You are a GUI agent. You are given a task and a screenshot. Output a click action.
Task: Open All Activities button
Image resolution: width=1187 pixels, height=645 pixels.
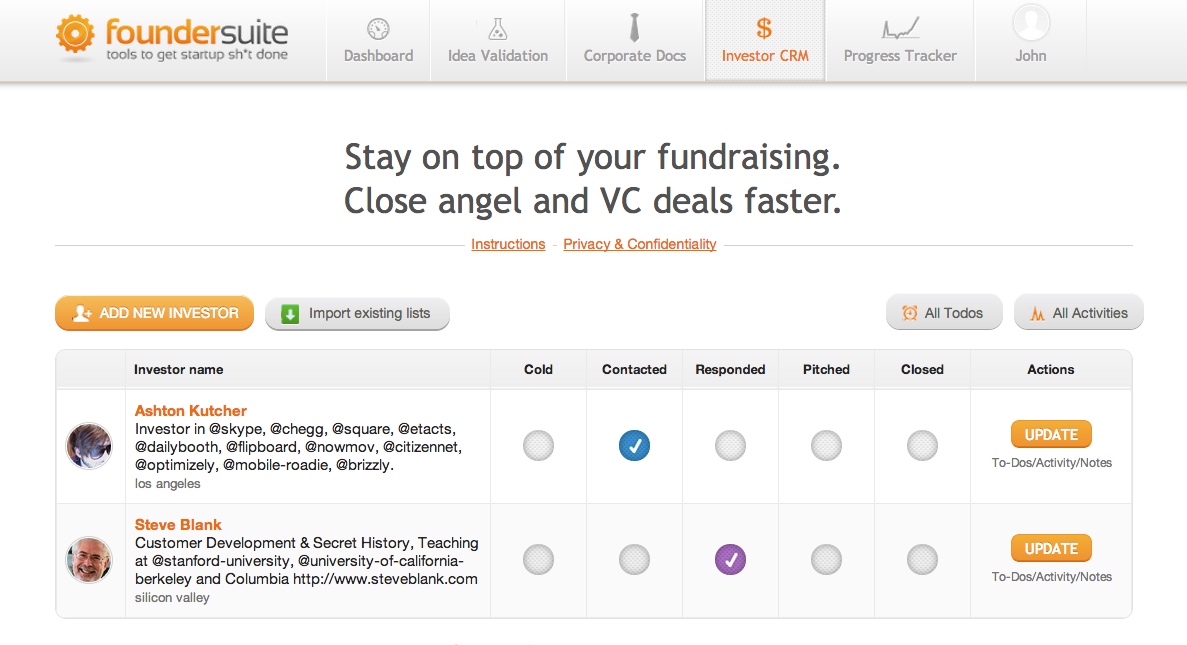[1079, 313]
